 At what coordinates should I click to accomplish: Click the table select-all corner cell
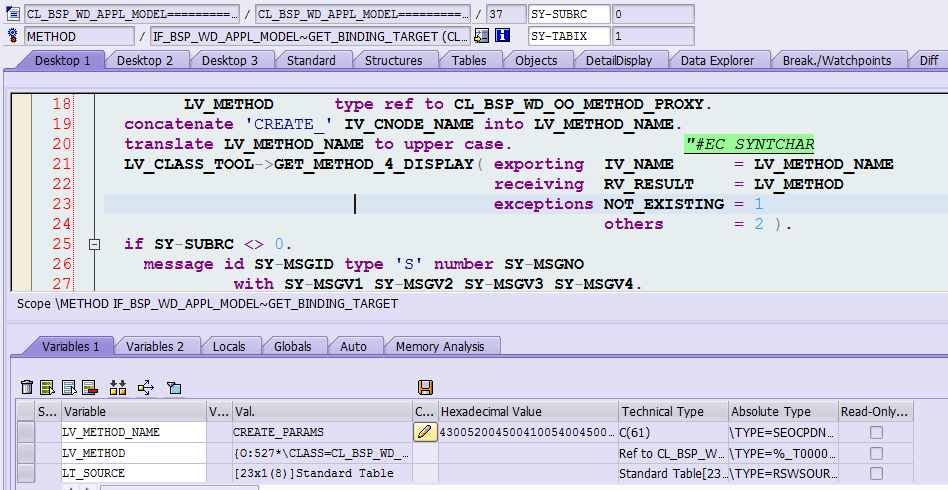pyautogui.click(x=25, y=412)
